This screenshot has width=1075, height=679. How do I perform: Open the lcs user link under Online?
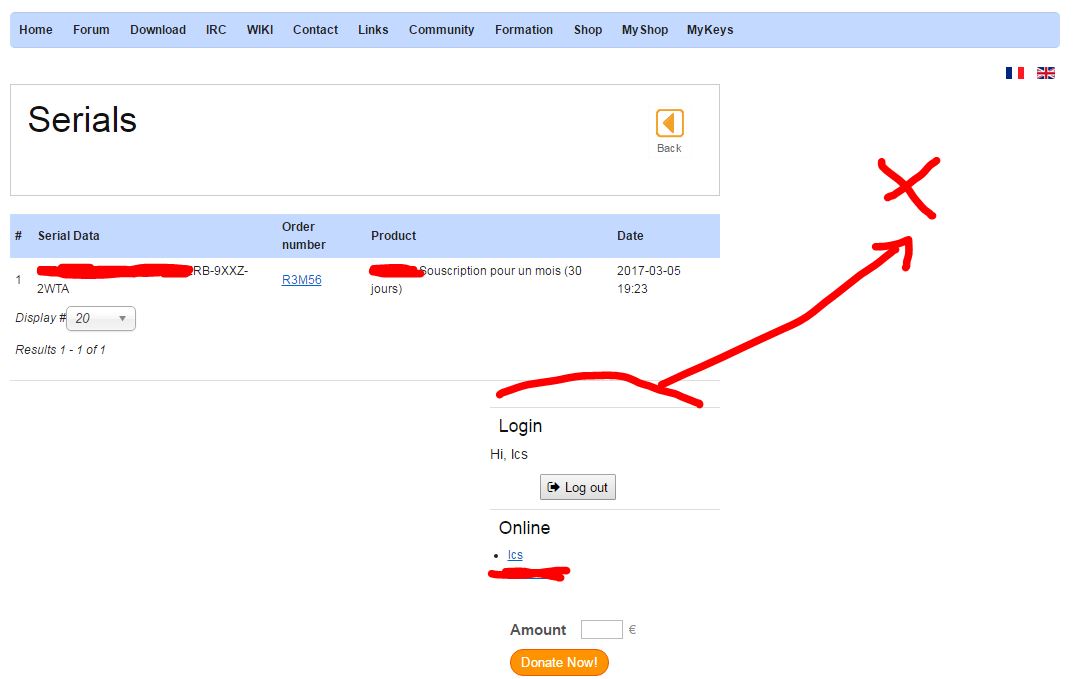(515, 555)
